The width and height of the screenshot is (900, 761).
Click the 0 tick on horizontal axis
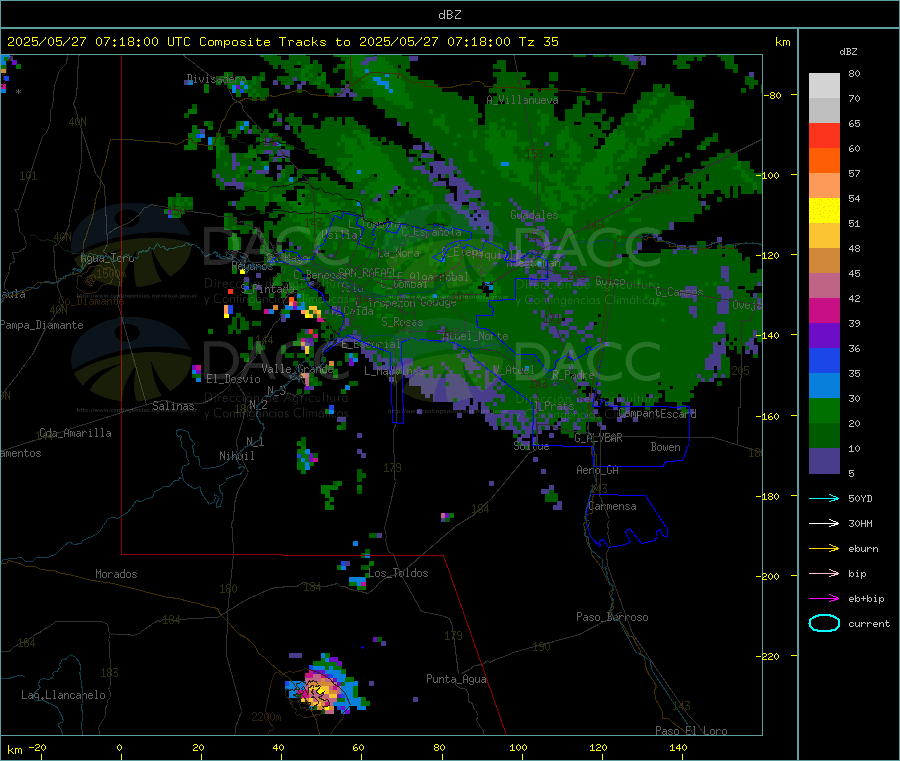(119, 747)
